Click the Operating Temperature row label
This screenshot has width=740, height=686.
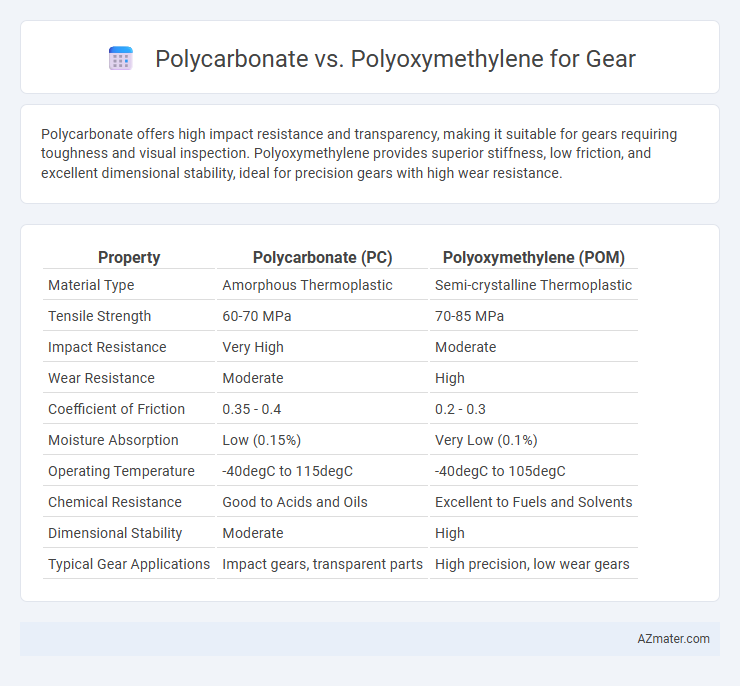point(121,471)
